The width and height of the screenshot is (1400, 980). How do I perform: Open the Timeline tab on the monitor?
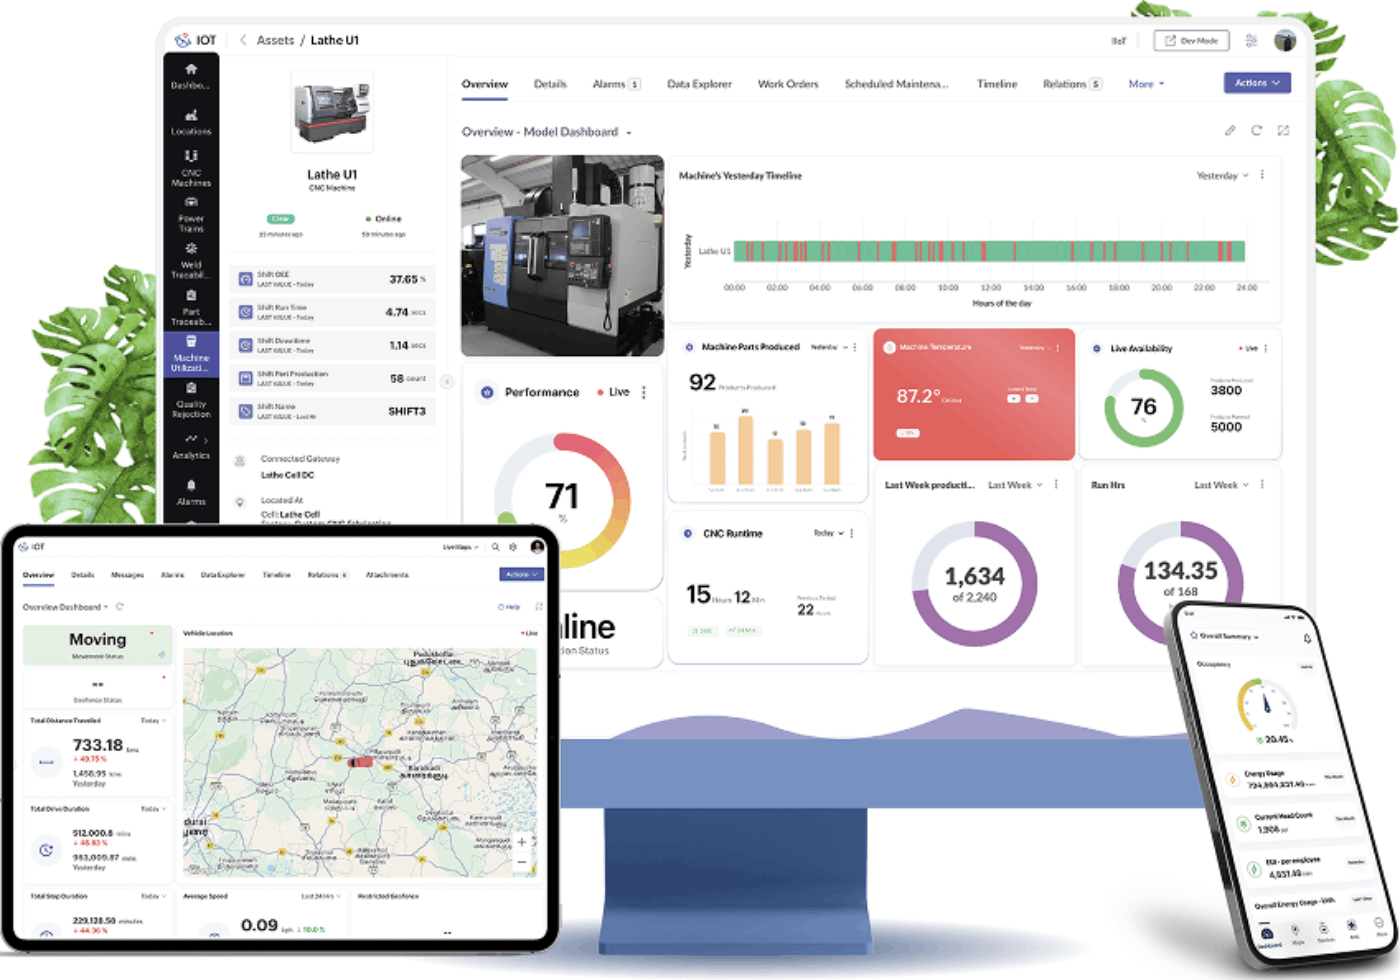click(997, 84)
